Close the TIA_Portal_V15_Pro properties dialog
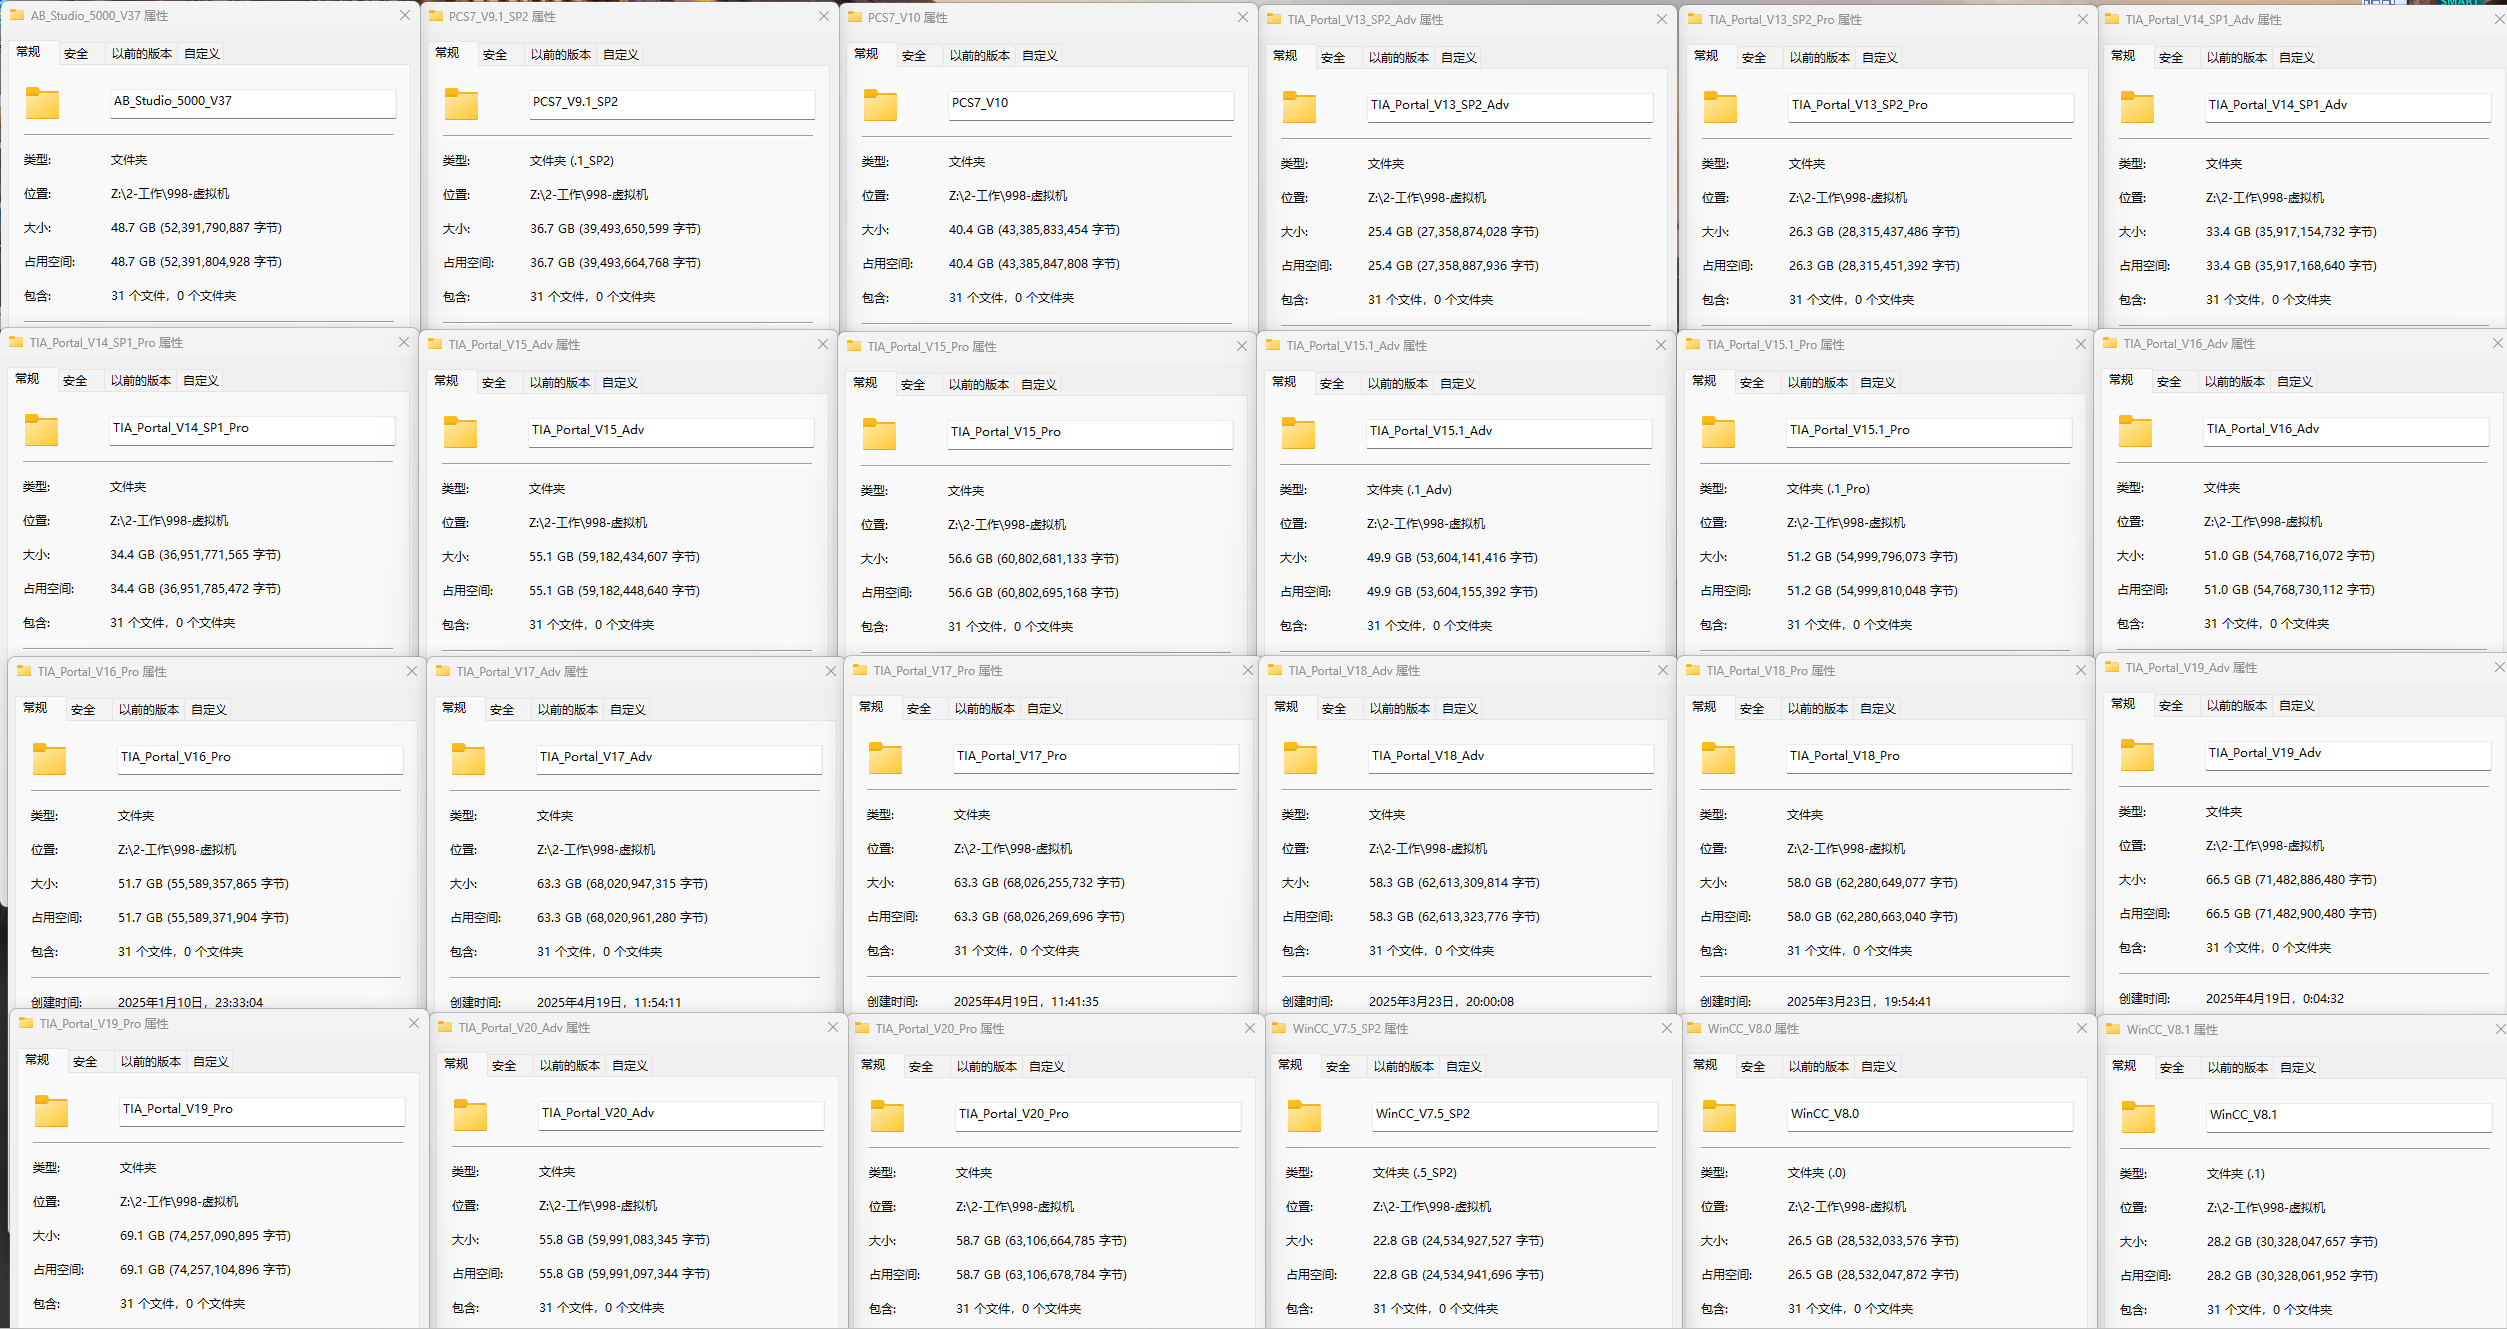This screenshot has height=1329, width=2507. pyautogui.click(x=1241, y=346)
